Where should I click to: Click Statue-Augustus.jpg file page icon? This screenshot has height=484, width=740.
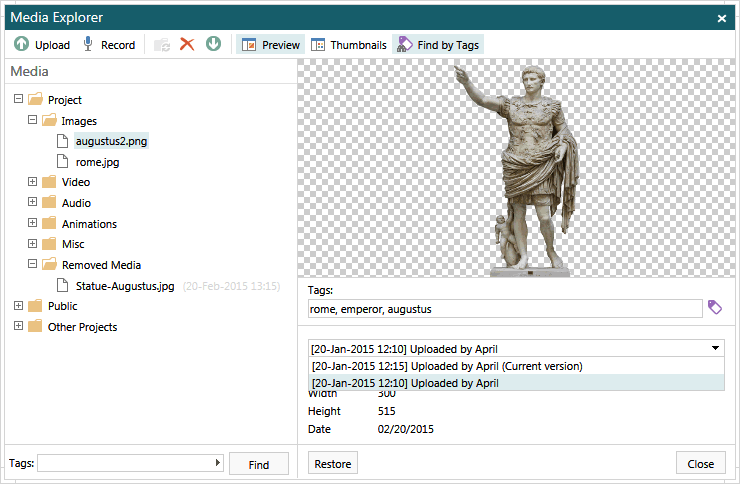62,285
